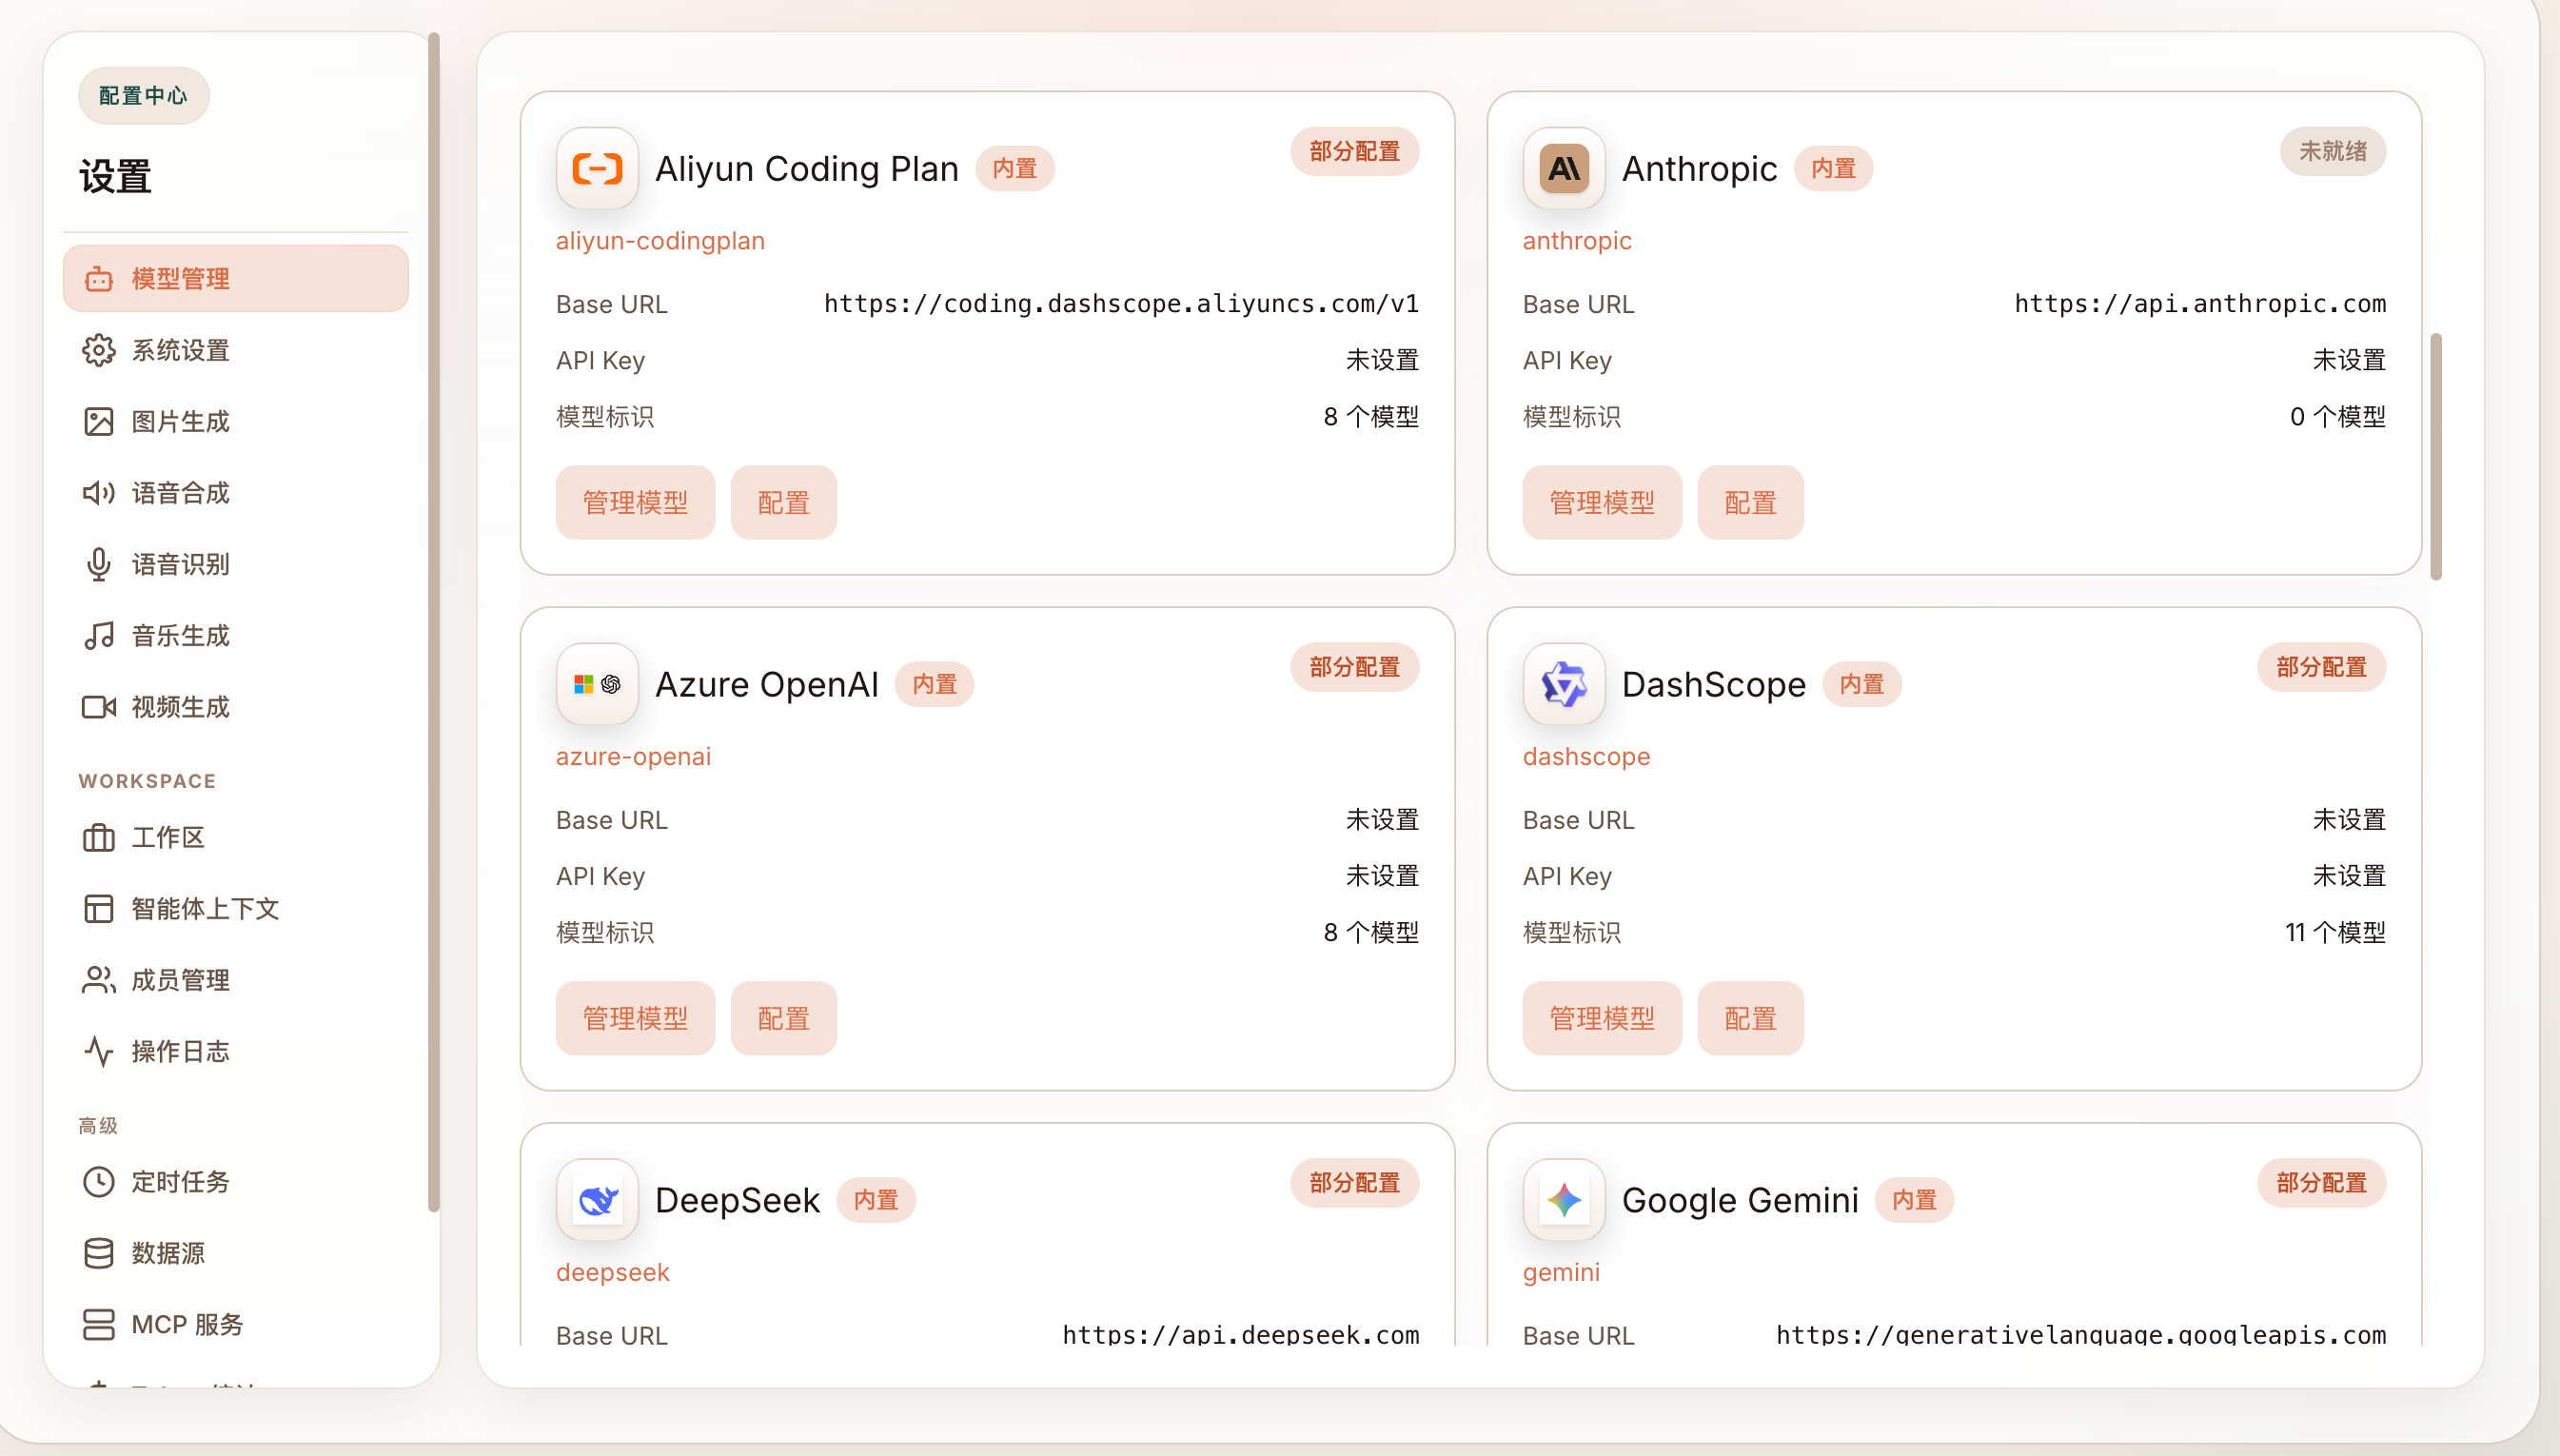Click the 数据源 database icon
This screenshot has height=1456, width=2560.
click(99, 1253)
